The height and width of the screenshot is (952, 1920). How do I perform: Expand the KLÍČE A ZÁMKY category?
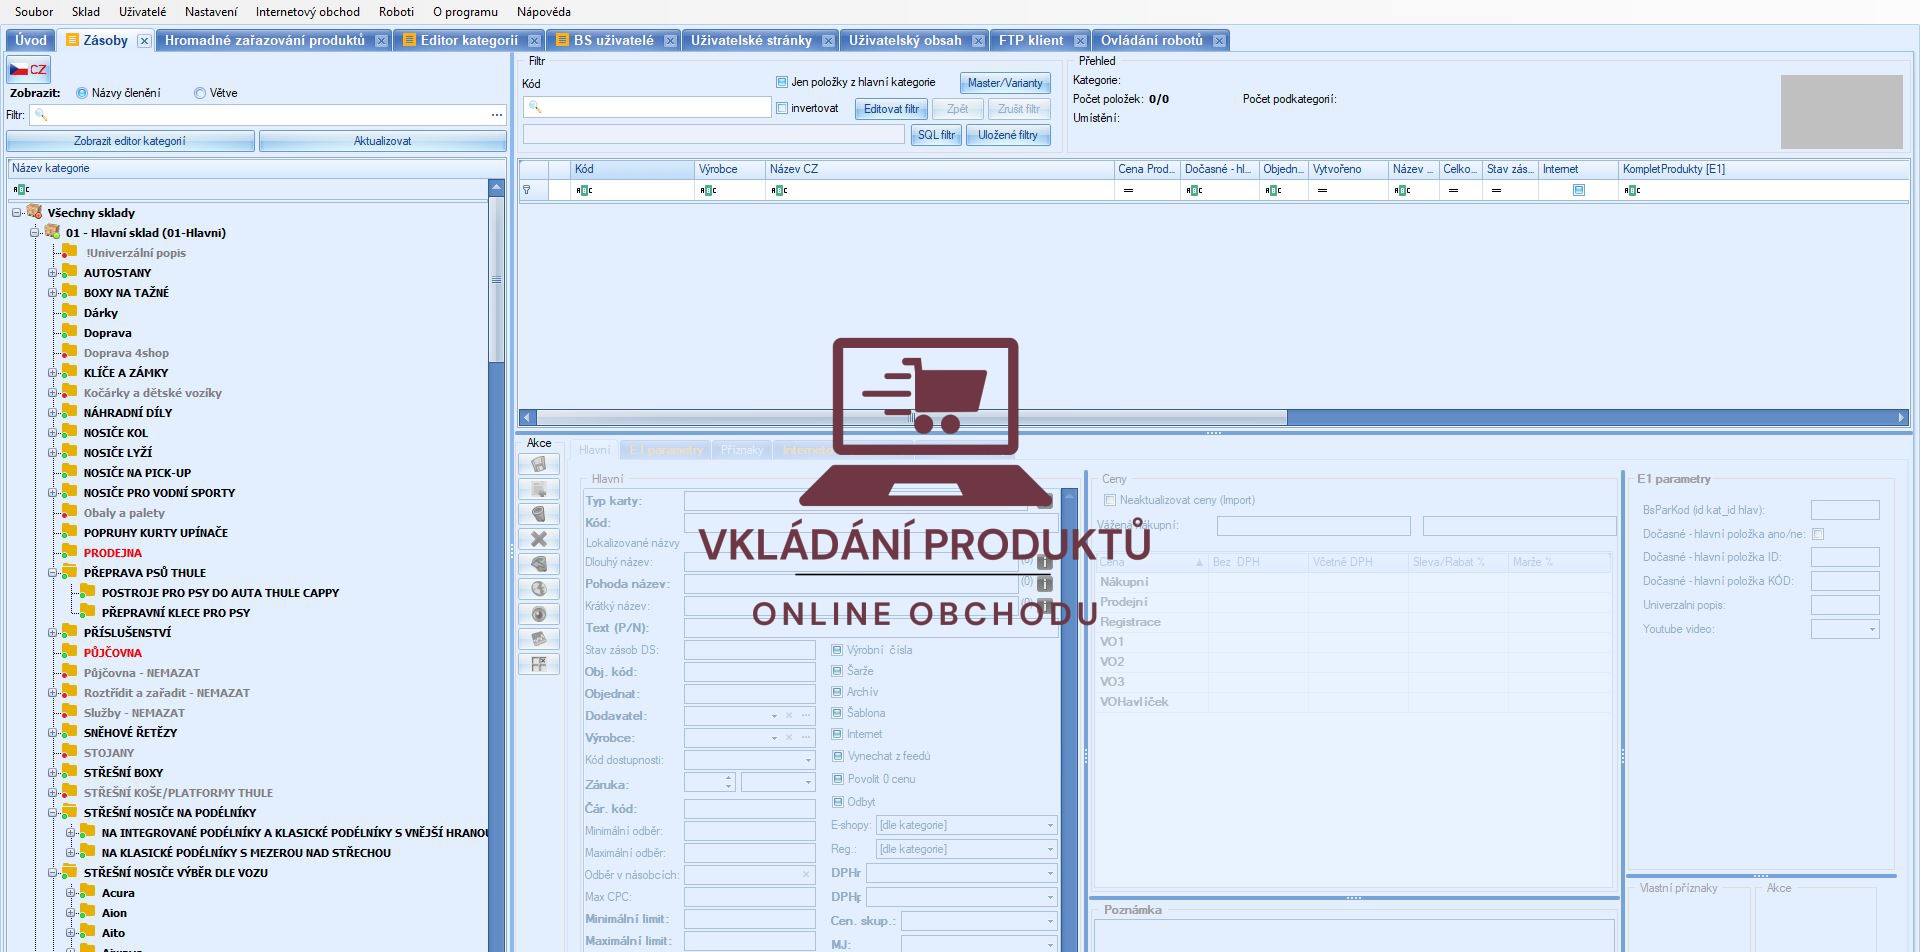click(x=53, y=373)
